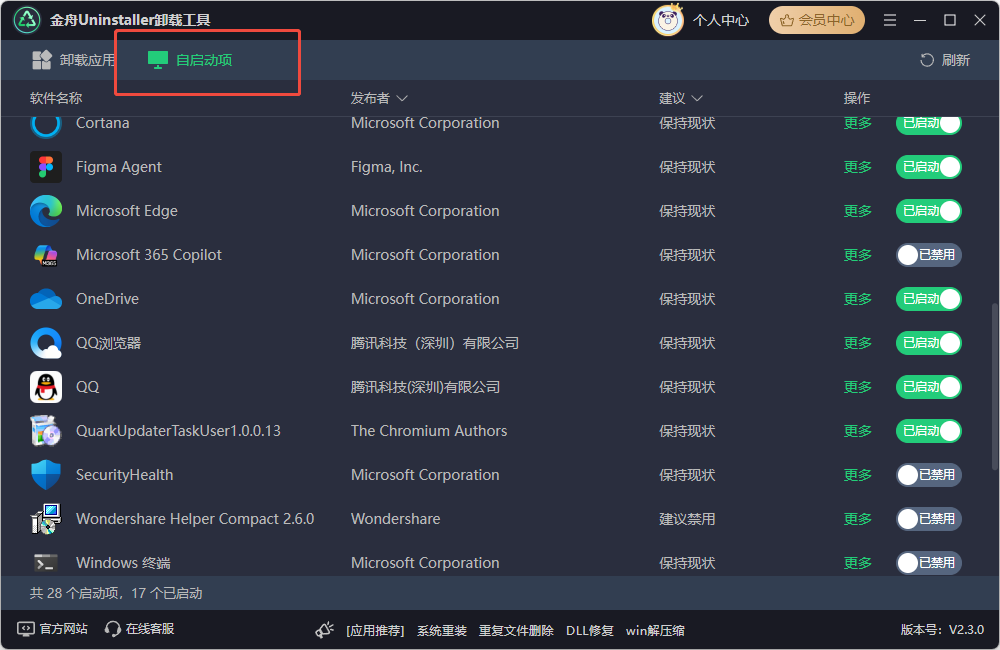This screenshot has width=1000, height=650.
Task: Click the panda user avatar icon
Action: point(667,20)
